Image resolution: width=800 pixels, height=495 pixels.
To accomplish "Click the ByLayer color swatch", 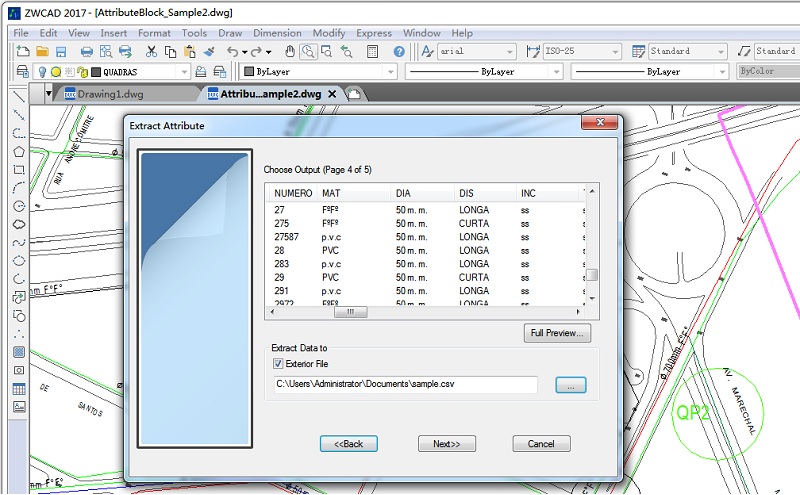I will pos(249,71).
